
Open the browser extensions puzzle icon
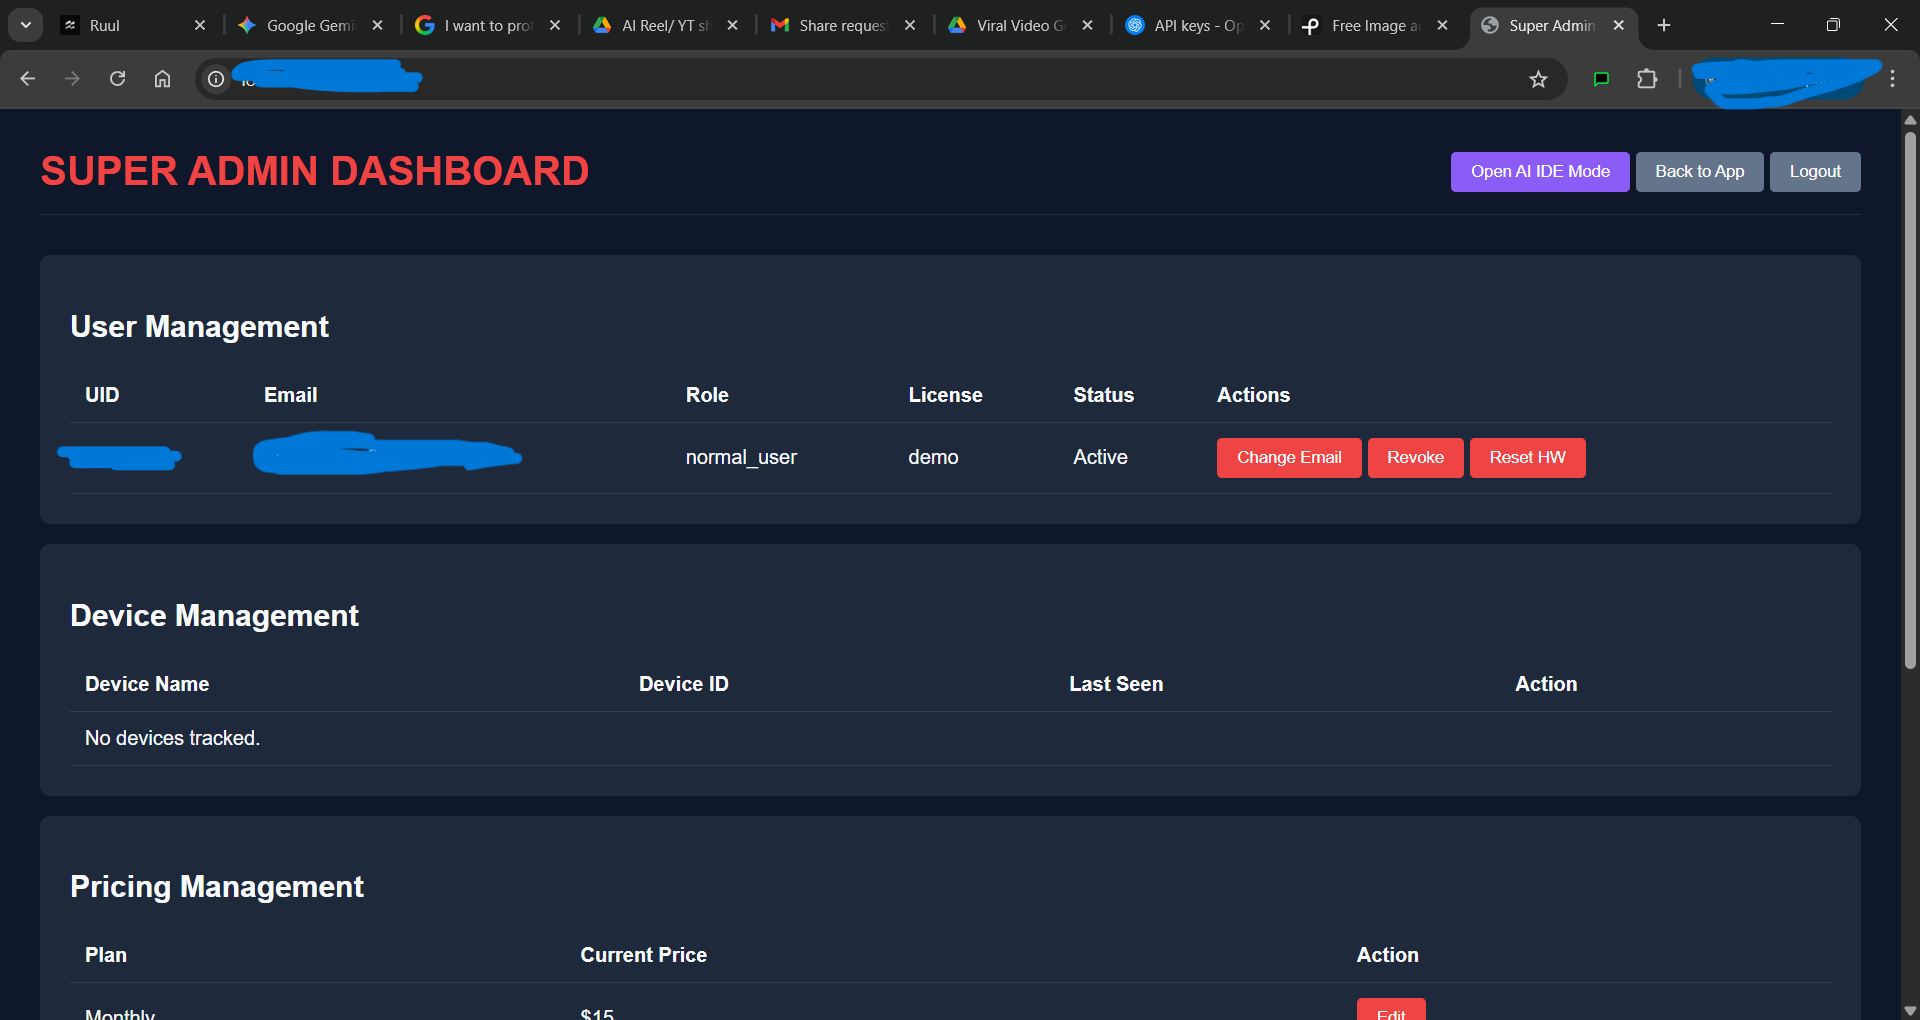tap(1647, 79)
